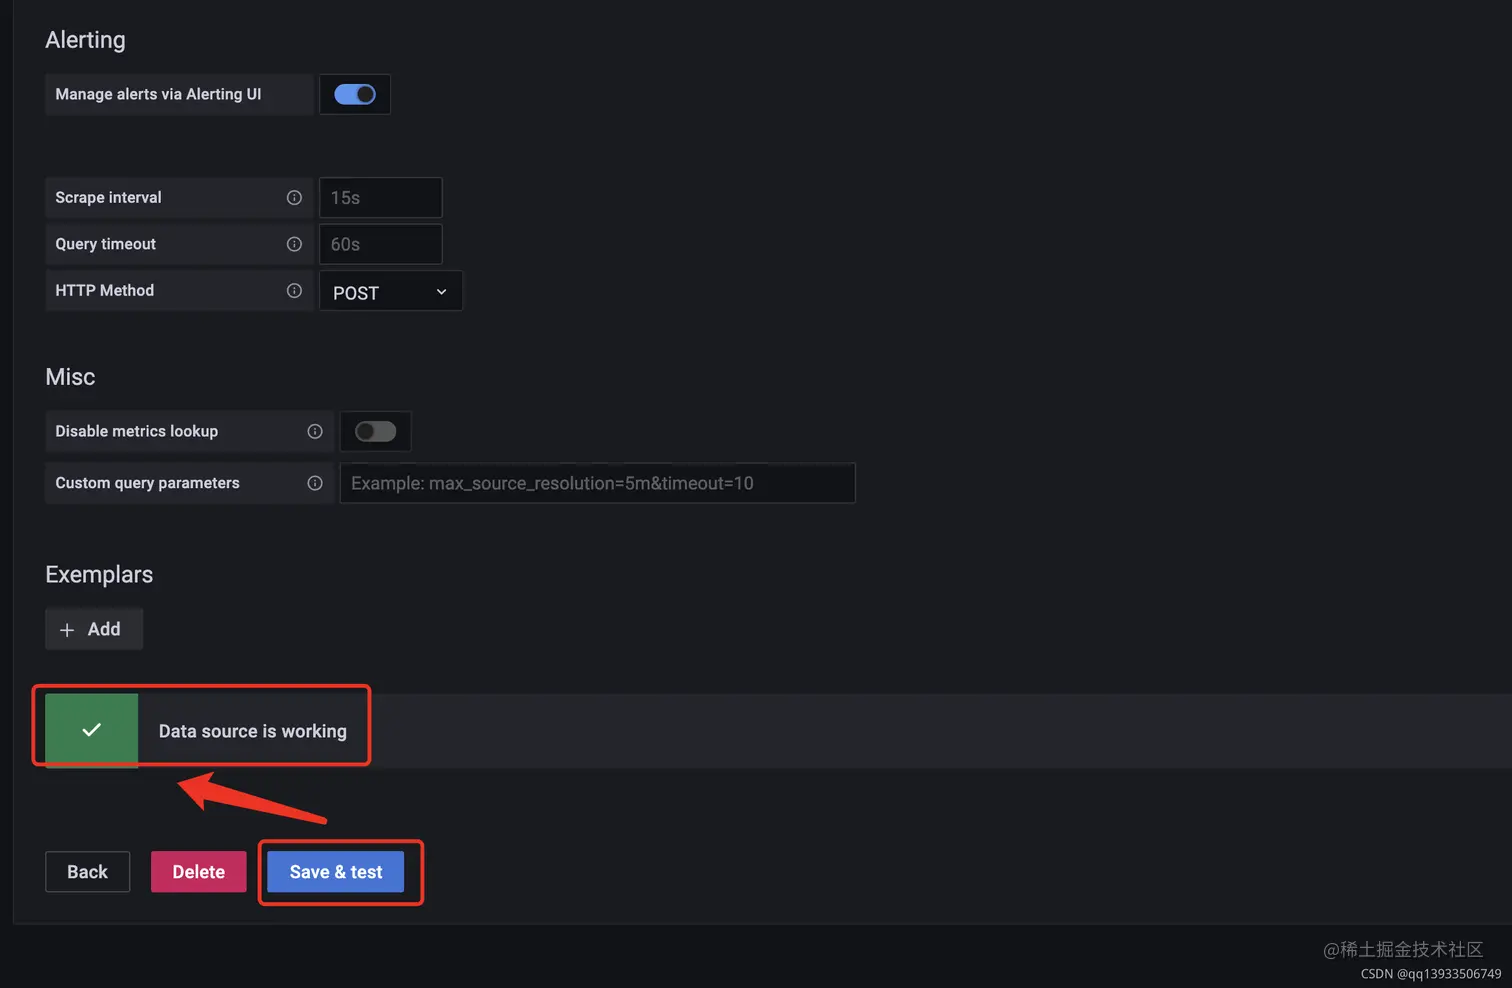This screenshot has height=988, width=1512.
Task: Click the Custom query parameters info icon
Action: pyautogui.click(x=315, y=483)
